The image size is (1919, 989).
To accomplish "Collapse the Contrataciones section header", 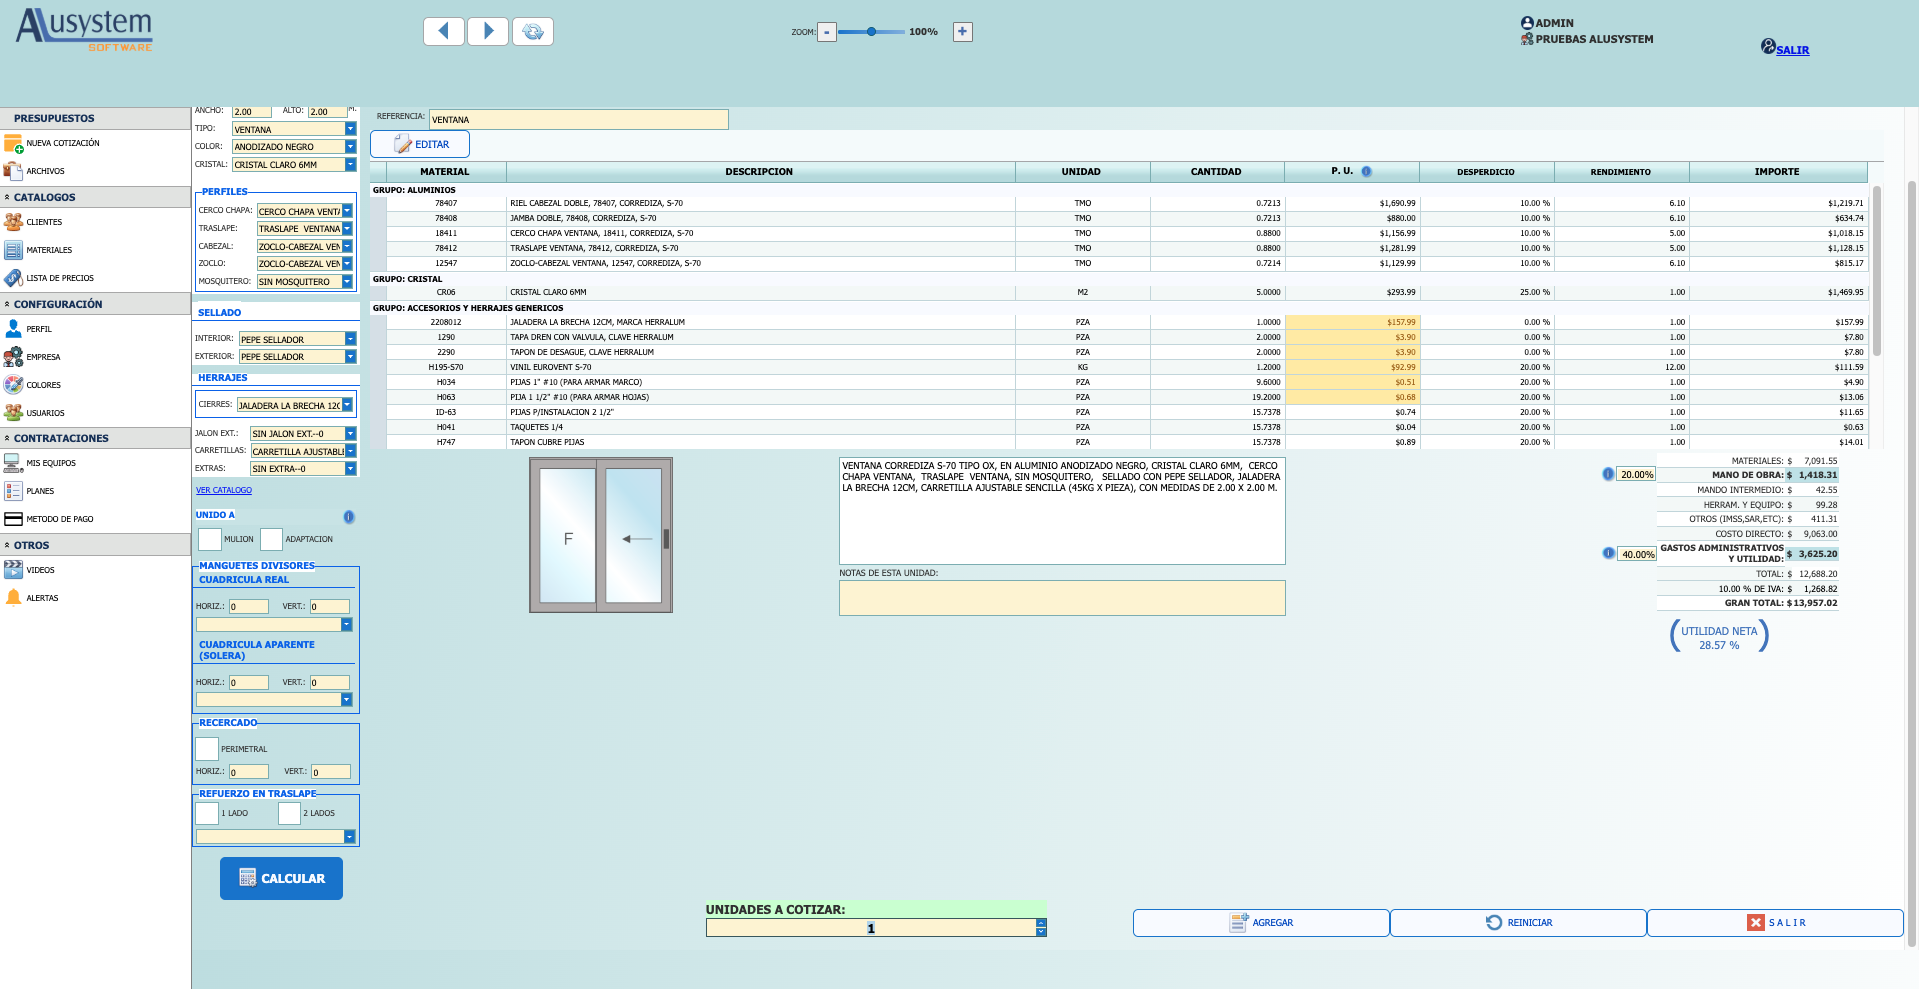I will click(x=95, y=438).
